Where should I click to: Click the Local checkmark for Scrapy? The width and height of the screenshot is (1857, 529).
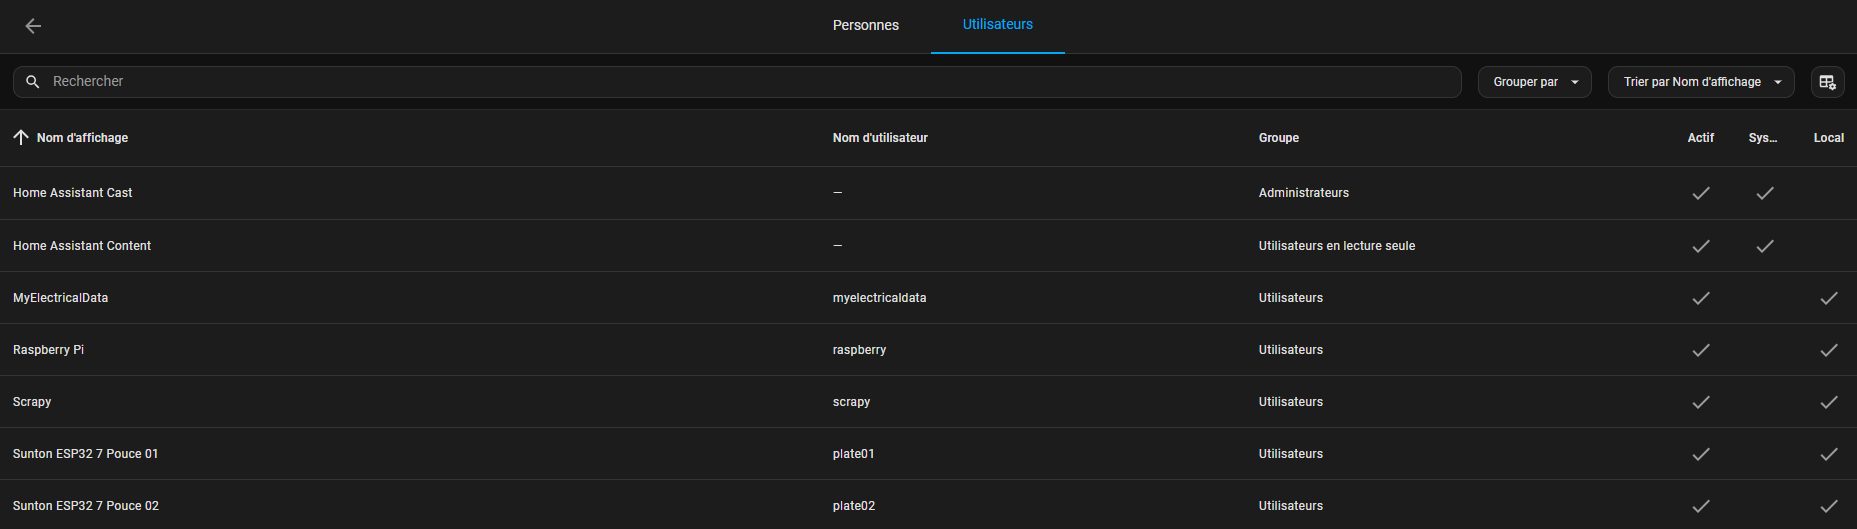1829,402
